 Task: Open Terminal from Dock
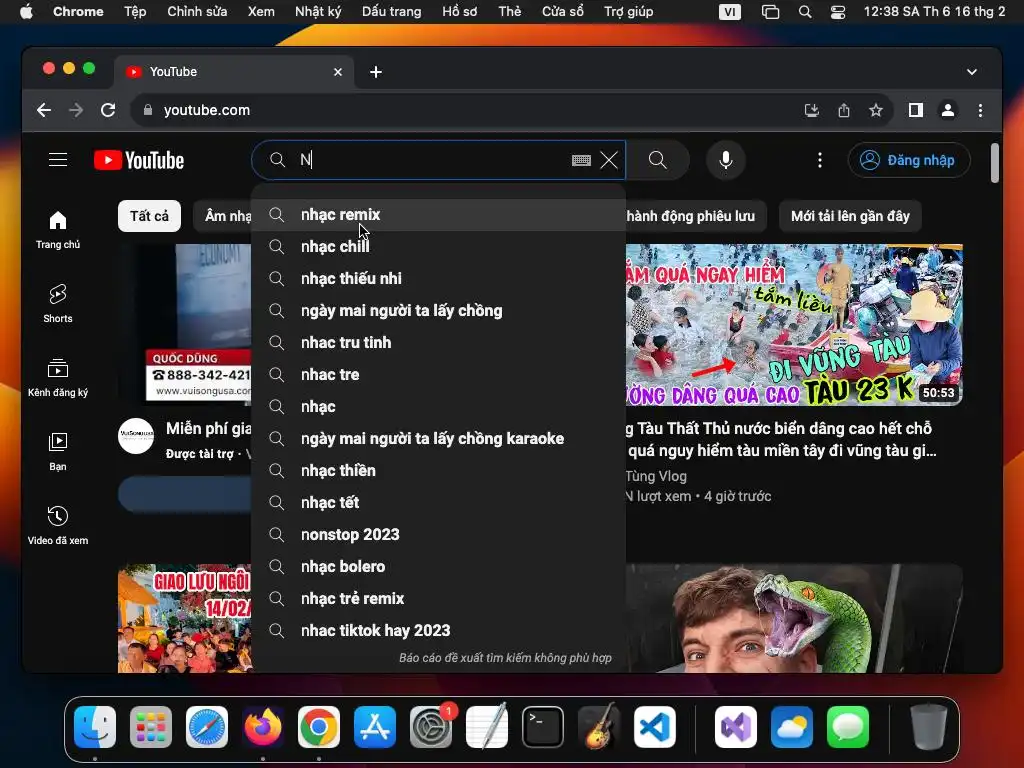(543, 727)
